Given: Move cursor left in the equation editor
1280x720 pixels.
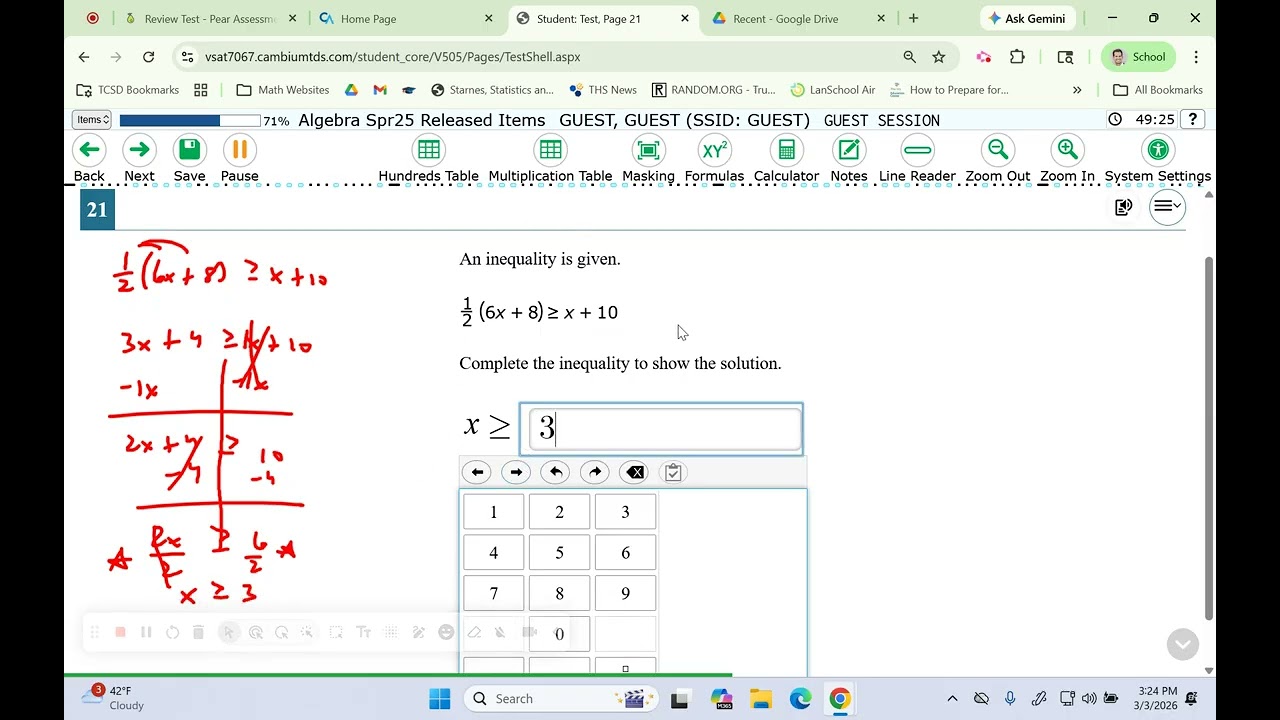Looking at the screenshot, I should pos(477,472).
